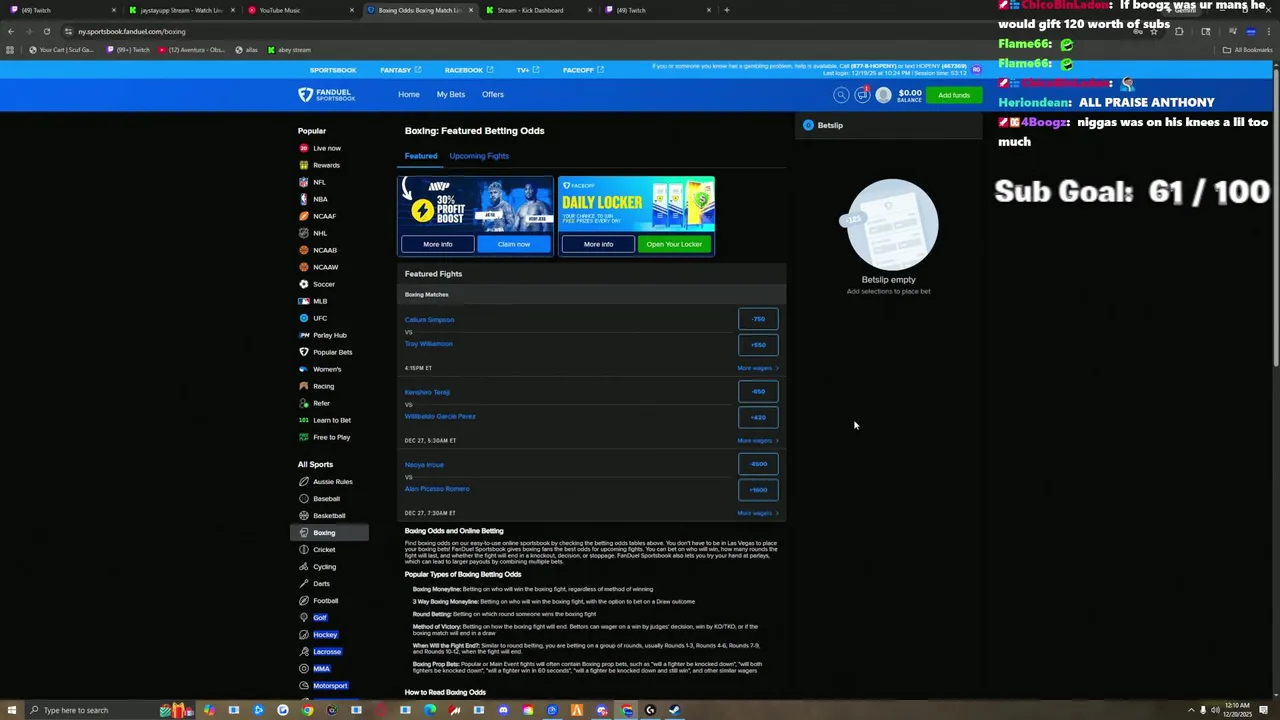Click the green Add funds button

(954, 95)
